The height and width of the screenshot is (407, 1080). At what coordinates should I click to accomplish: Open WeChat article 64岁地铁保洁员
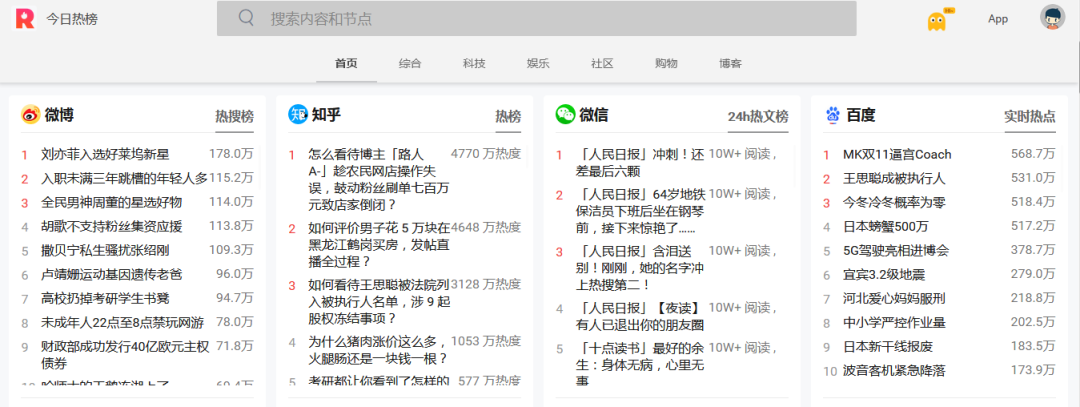tap(640, 211)
